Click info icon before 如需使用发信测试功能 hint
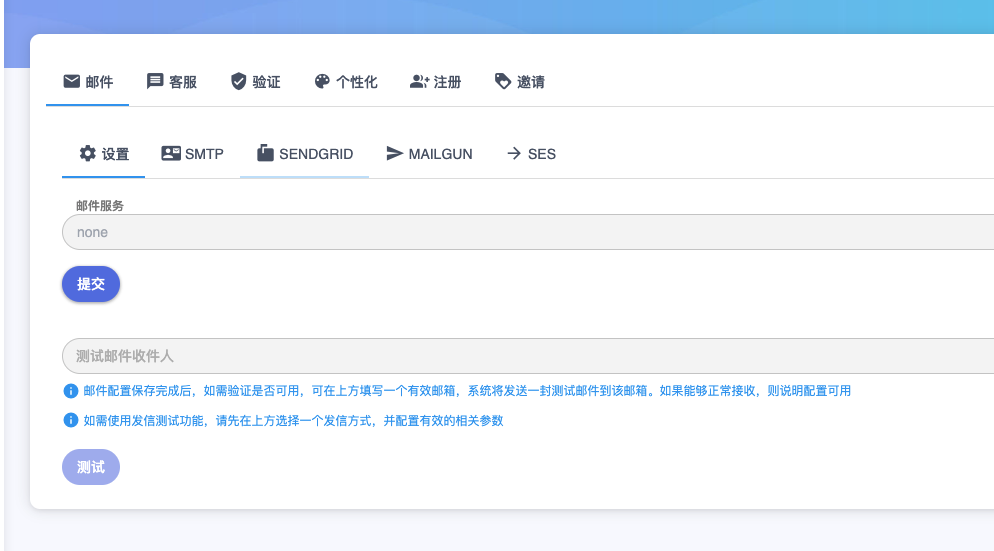Image resolution: width=994 pixels, height=551 pixels. [x=71, y=420]
